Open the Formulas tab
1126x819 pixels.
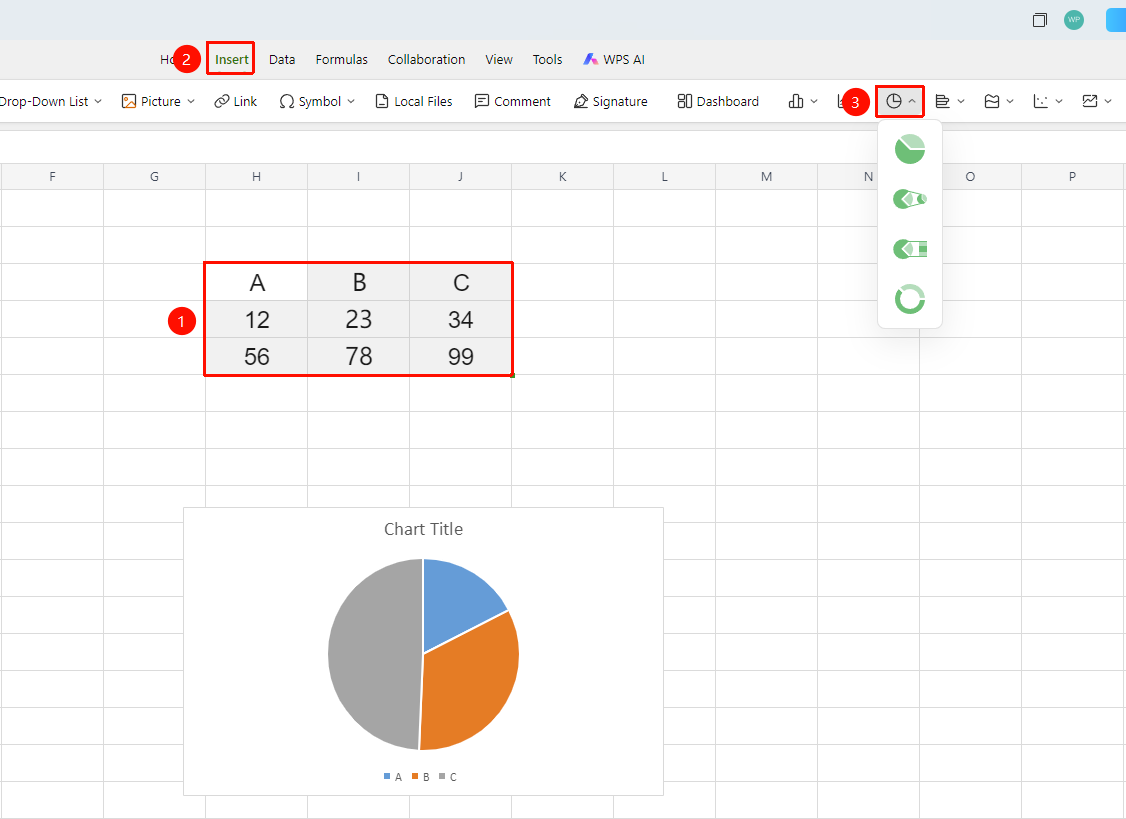pyautogui.click(x=342, y=60)
